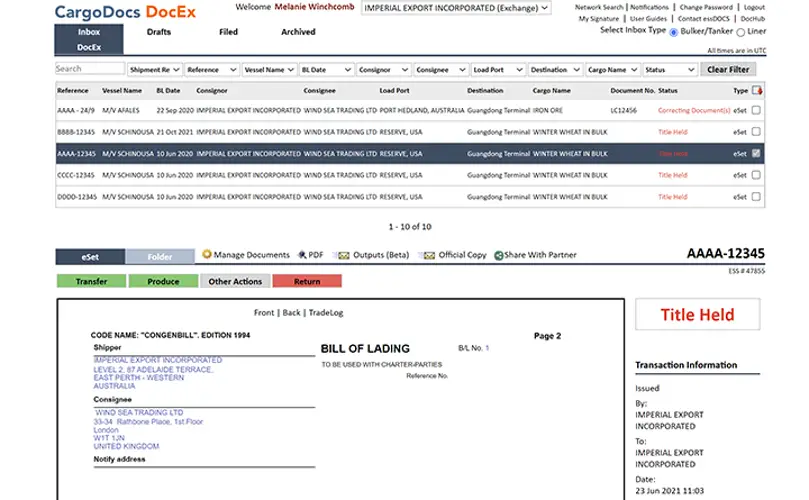Image resolution: width=809 pixels, height=500 pixels.
Task: Click the Logout link
Action: tap(754, 7)
